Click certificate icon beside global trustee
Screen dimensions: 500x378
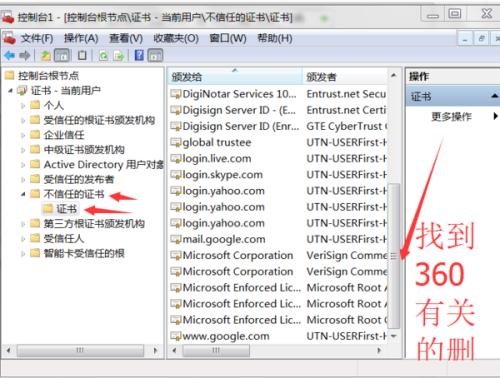click(176, 143)
